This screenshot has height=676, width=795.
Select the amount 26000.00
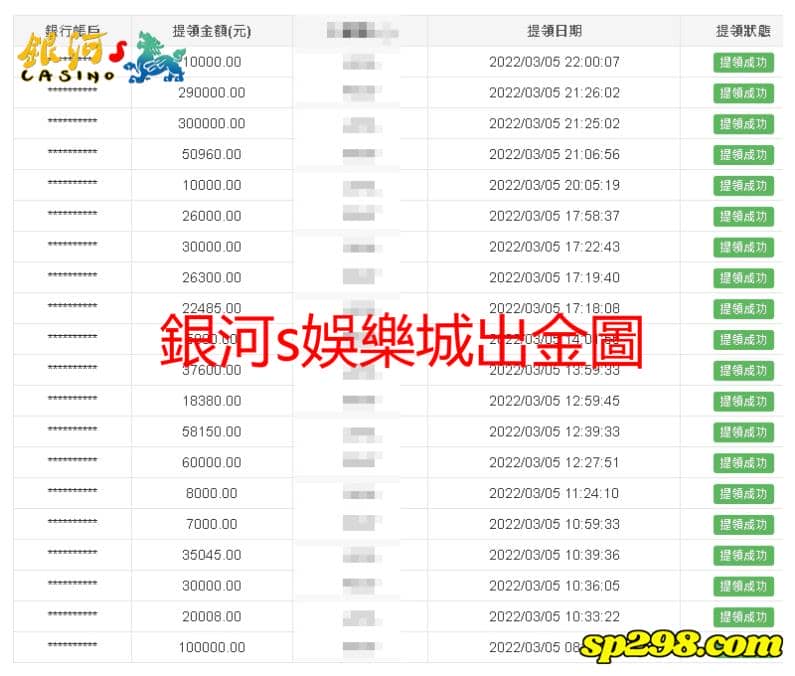[x=211, y=216]
